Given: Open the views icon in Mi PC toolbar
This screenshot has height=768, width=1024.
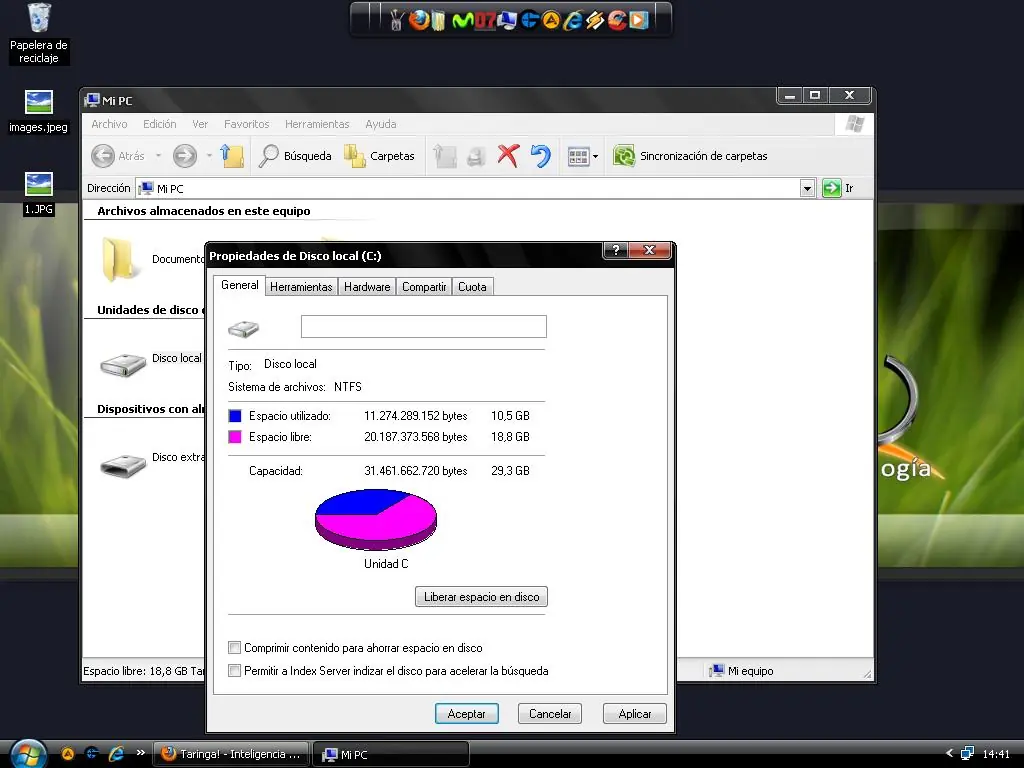Looking at the screenshot, I should coord(578,157).
